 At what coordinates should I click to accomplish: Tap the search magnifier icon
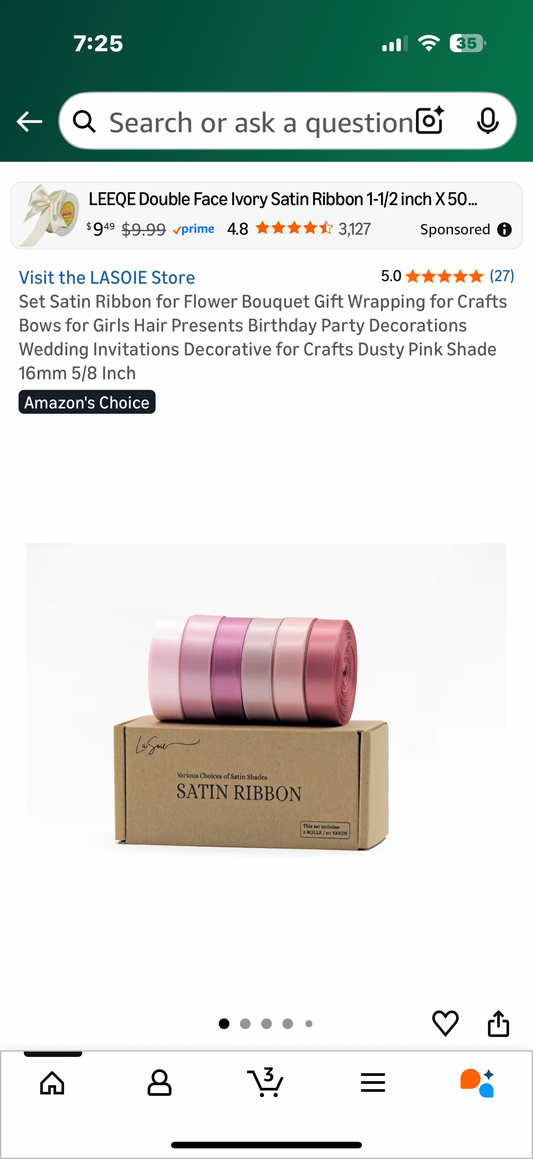[x=84, y=121]
